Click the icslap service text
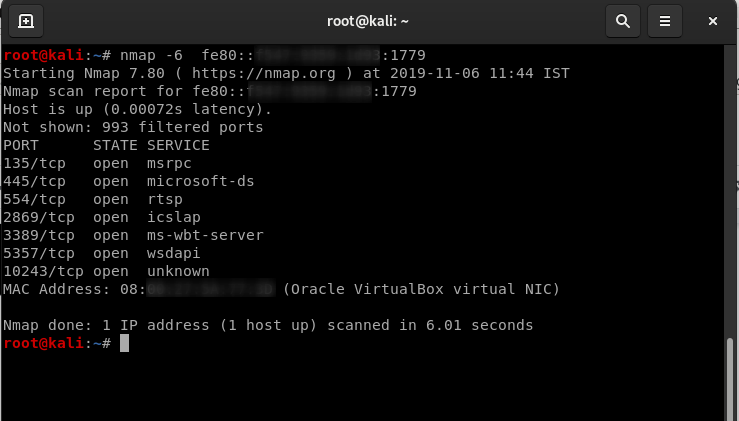This screenshot has height=421, width=739. pos(174,217)
